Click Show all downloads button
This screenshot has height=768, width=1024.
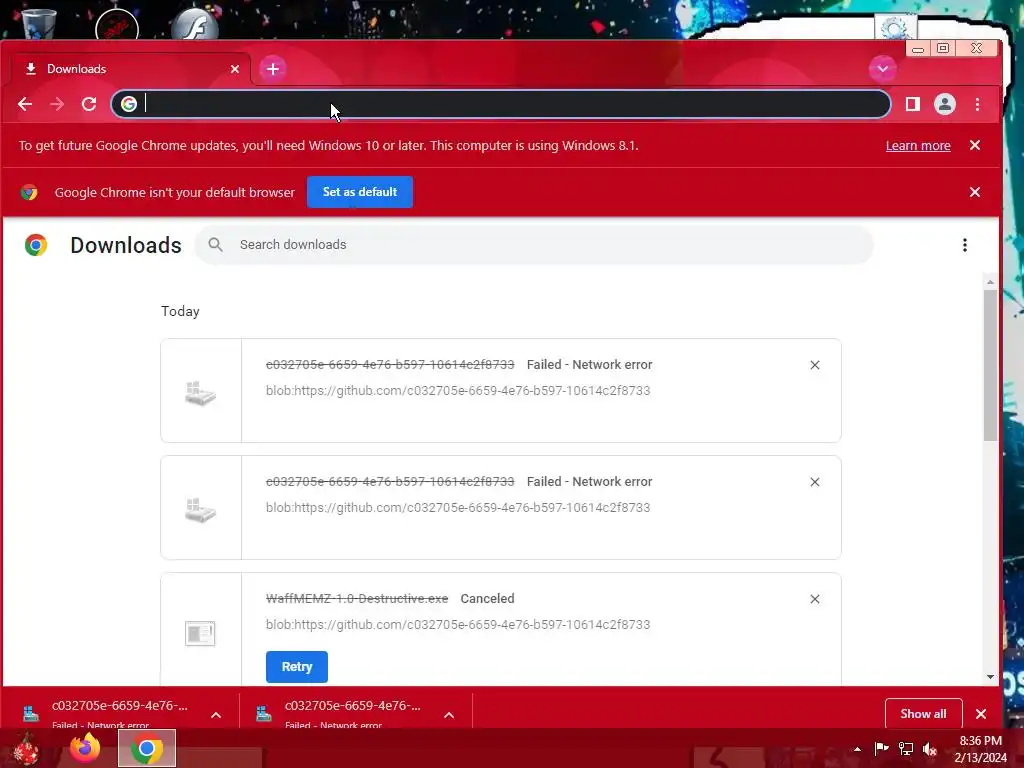click(x=923, y=714)
